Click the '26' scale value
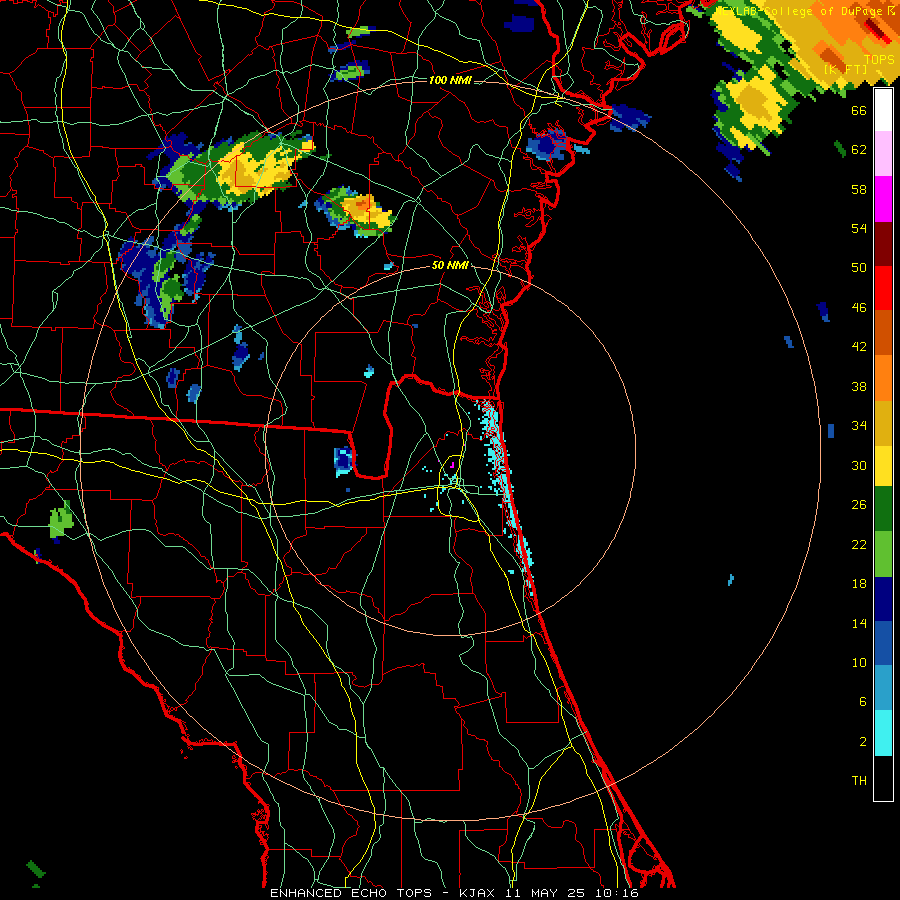The image size is (900, 900). coord(859,505)
